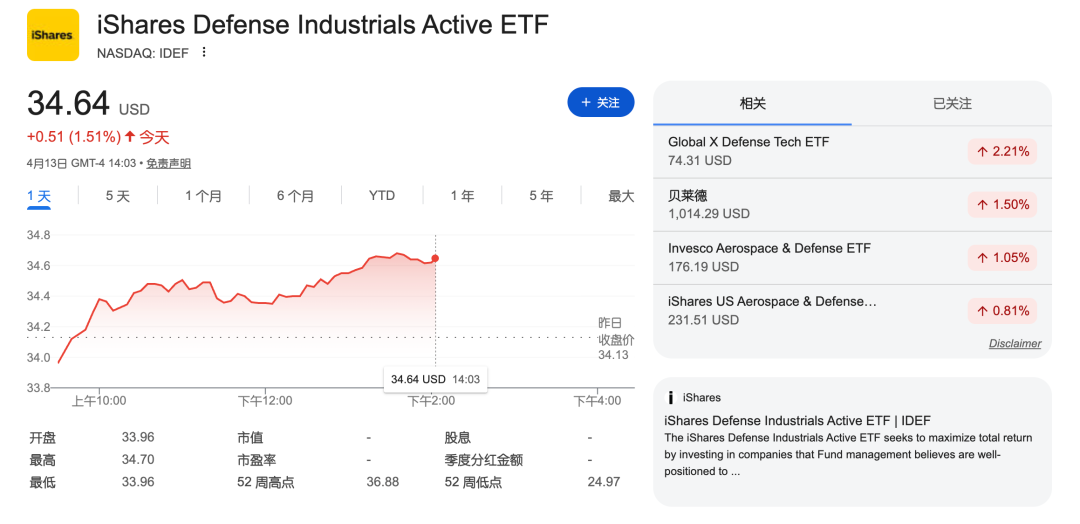Click the 2.21% change badge for Global X
The image size is (1080, 524).
(x=1003, y=151)
